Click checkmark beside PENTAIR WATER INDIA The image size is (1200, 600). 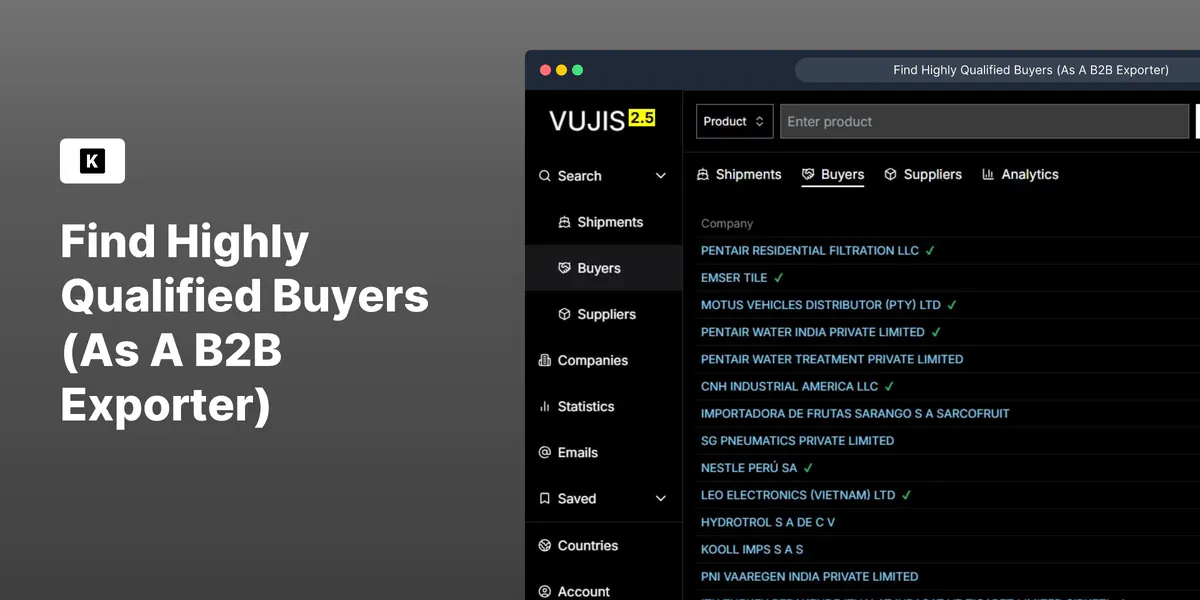coord(936,332)
